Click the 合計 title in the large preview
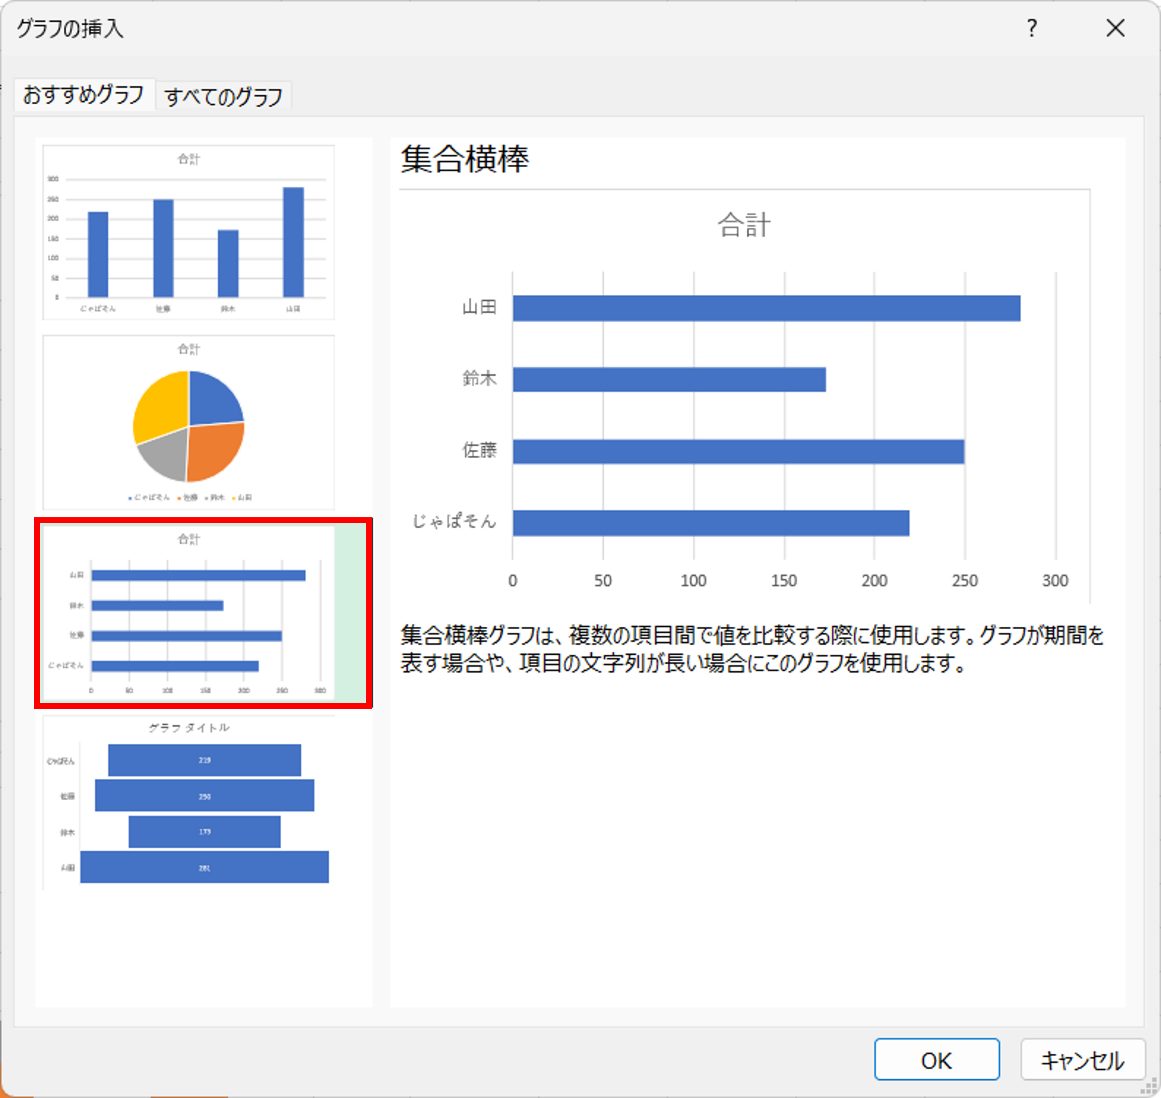This screenshot has width=1161, height=1098. (744, 224)
